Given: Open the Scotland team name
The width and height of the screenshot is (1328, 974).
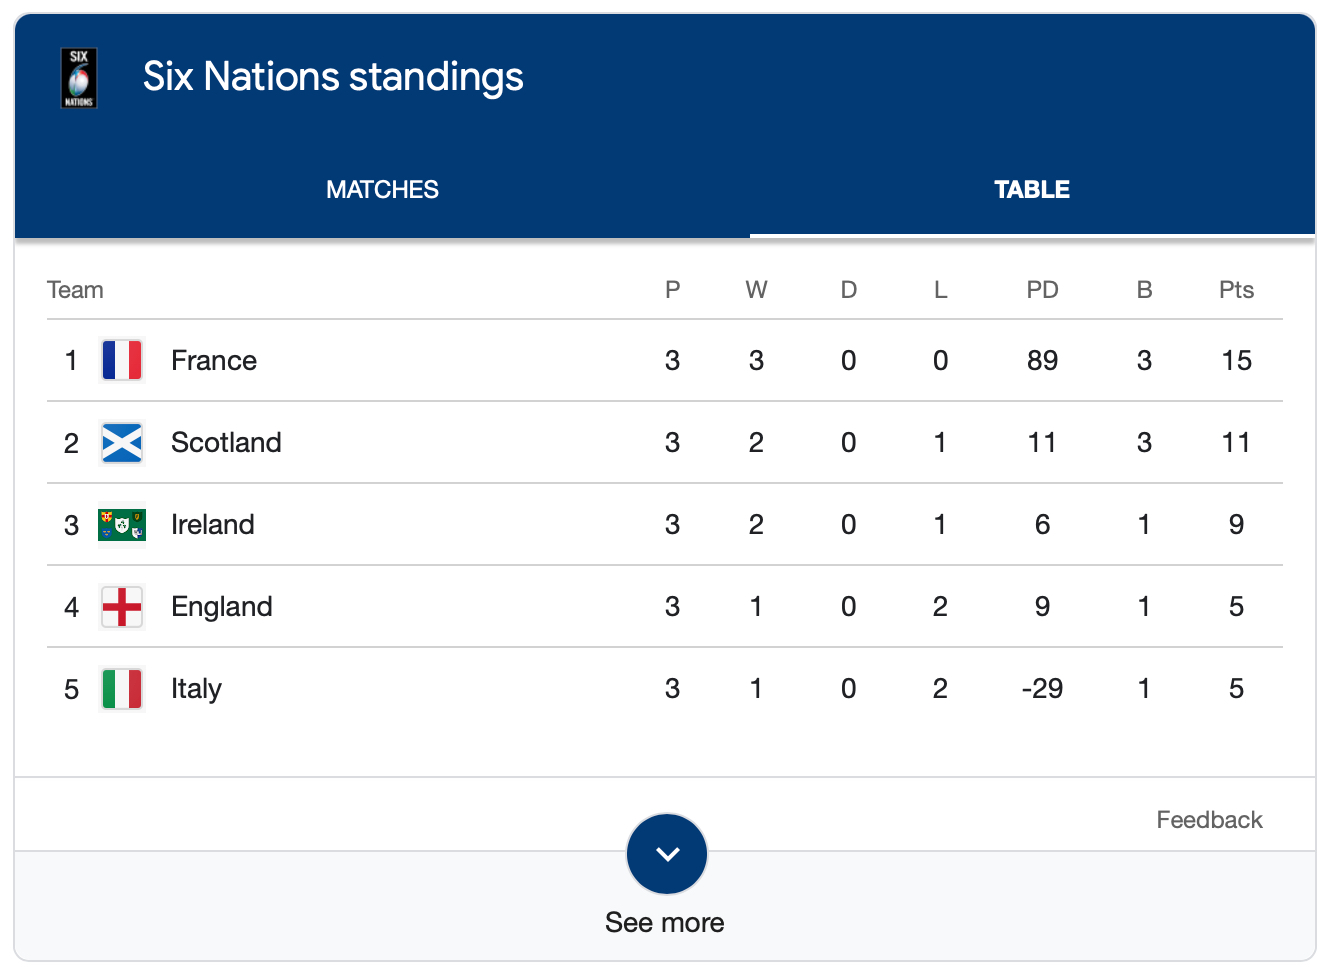Looking at the screenshot, I should tap(226, 442).
